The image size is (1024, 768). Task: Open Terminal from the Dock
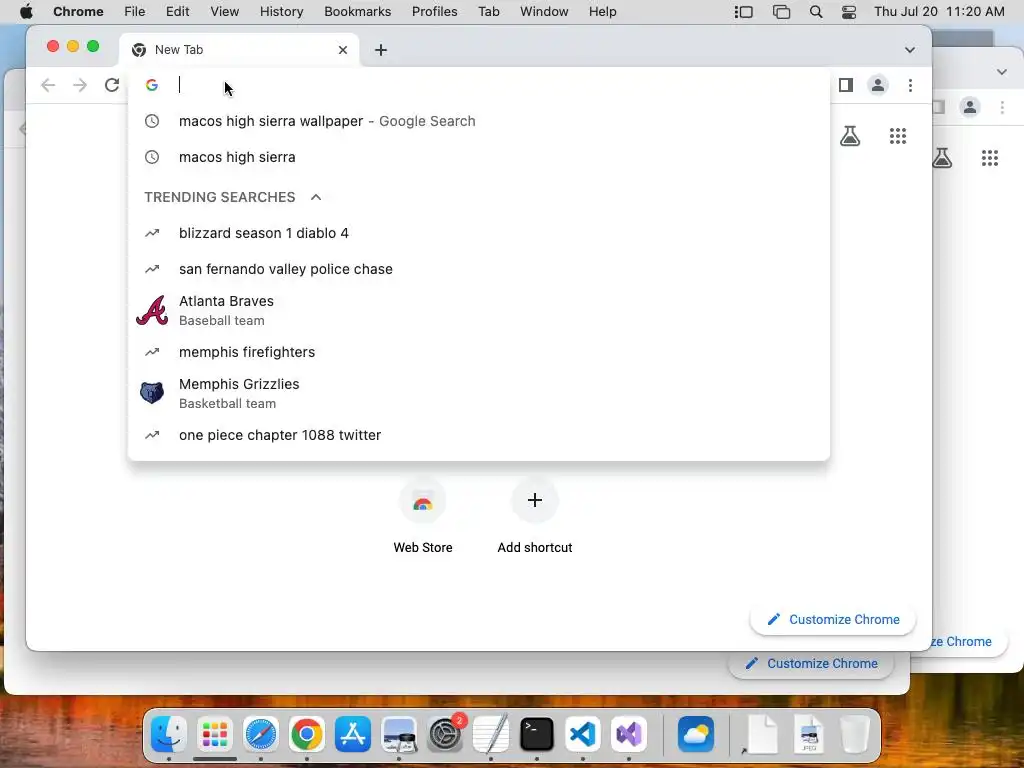point(537,734)
